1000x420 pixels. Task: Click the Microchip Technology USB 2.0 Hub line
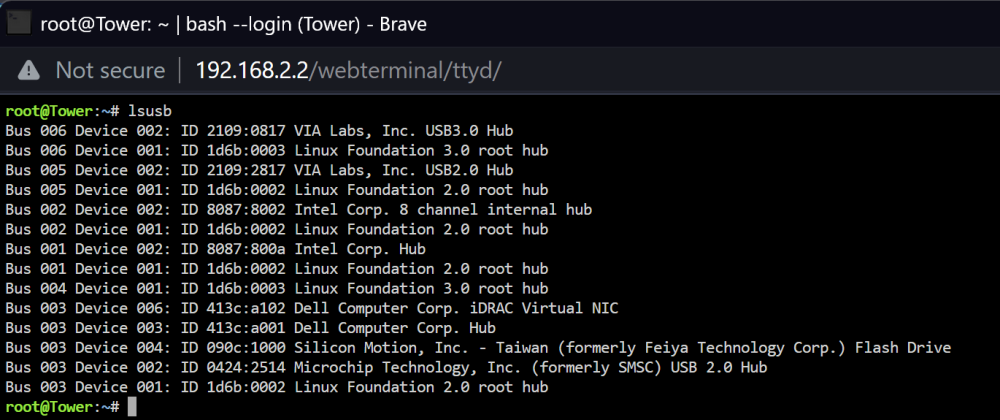point(386,368)
